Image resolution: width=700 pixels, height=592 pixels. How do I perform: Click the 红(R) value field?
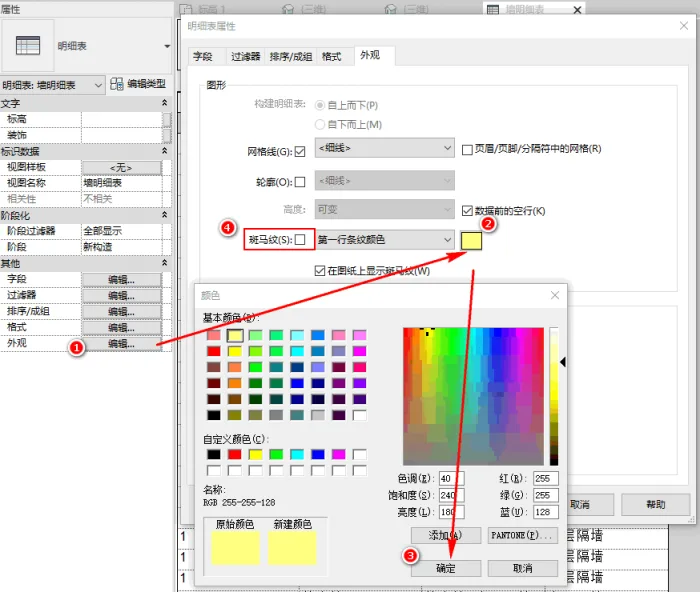click(546, 479)
